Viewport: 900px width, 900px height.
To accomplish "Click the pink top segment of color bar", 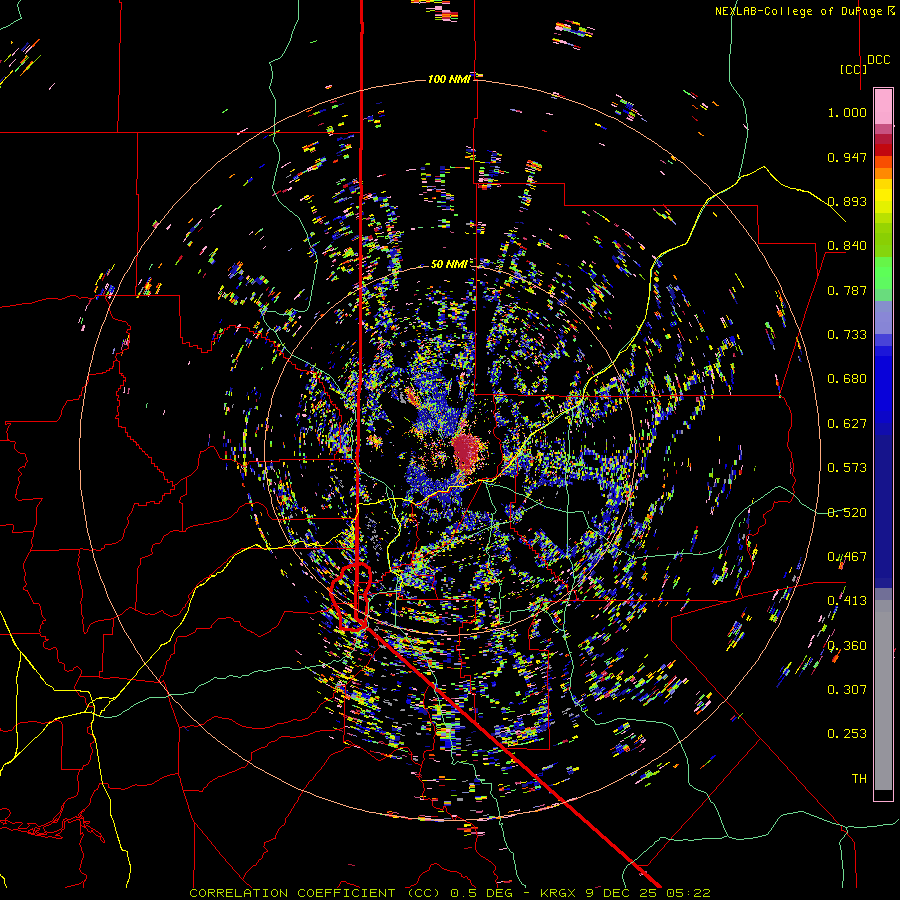I will point(883,106).
